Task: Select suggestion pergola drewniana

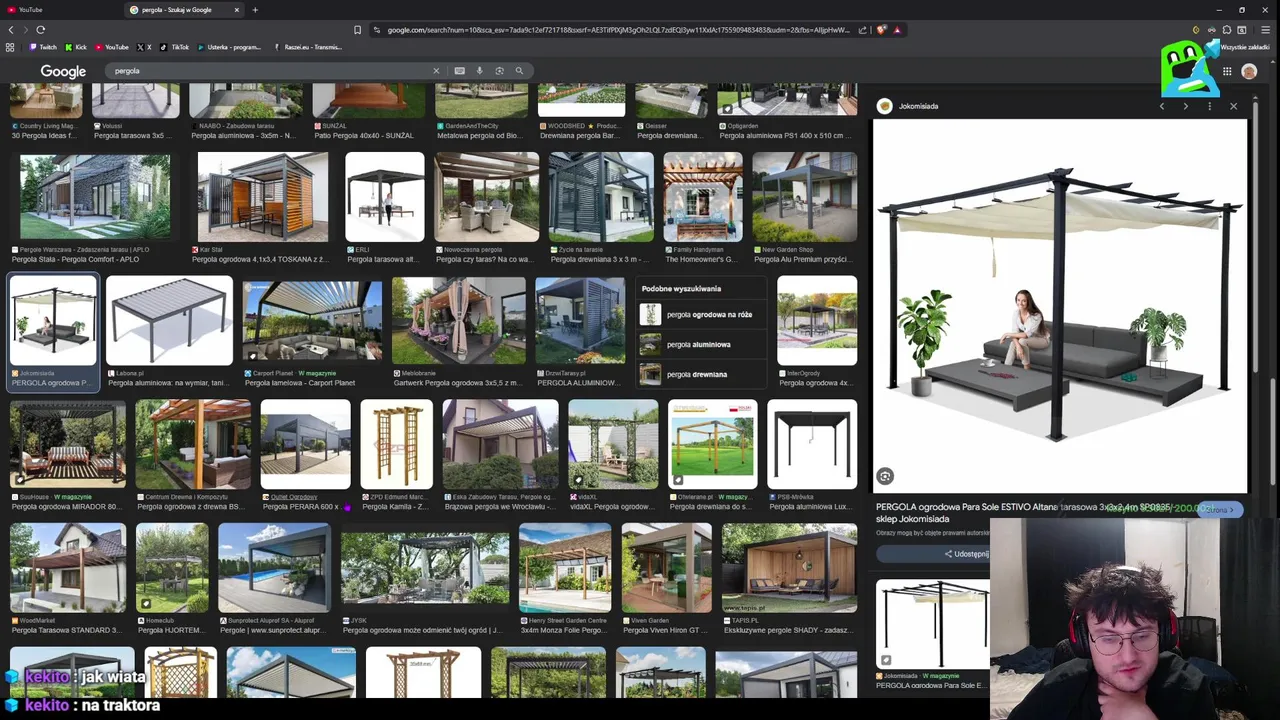Action: click(701, 374)
